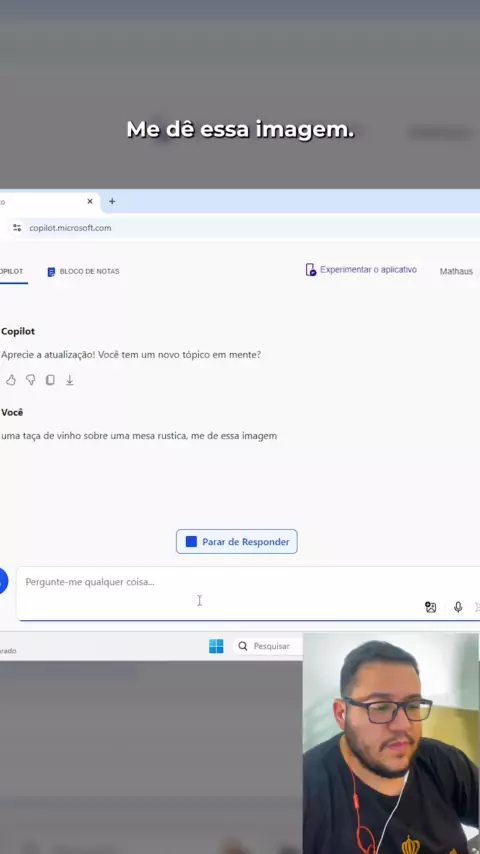This screenshot has height=854, width=480.
Task: Open the Mathaus account menu
Action: tap(456, 271)
